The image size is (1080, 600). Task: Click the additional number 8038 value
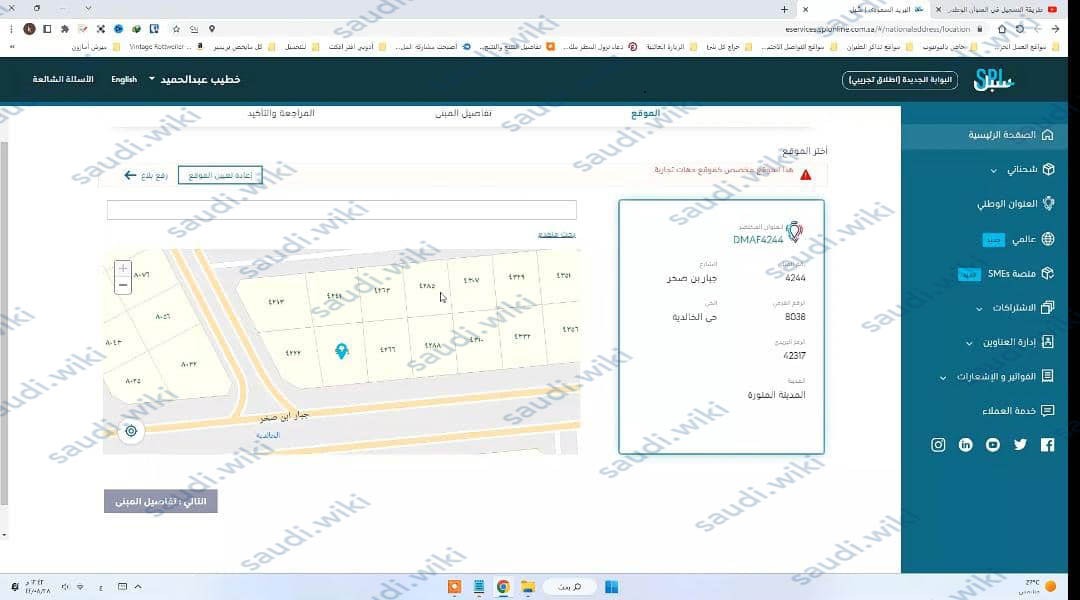tap(795, 317)
